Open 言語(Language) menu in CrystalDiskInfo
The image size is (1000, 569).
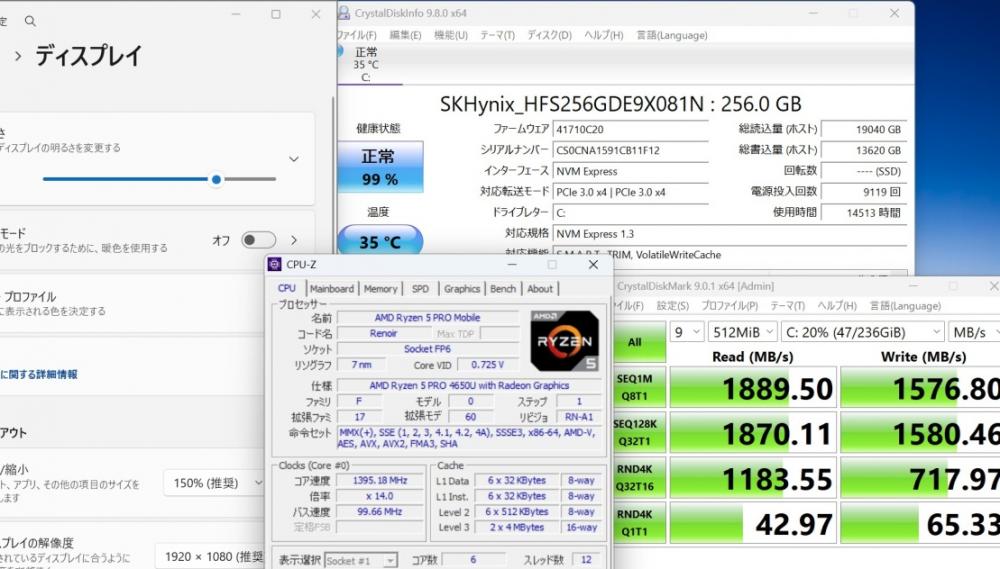click(x=672, y=35)
